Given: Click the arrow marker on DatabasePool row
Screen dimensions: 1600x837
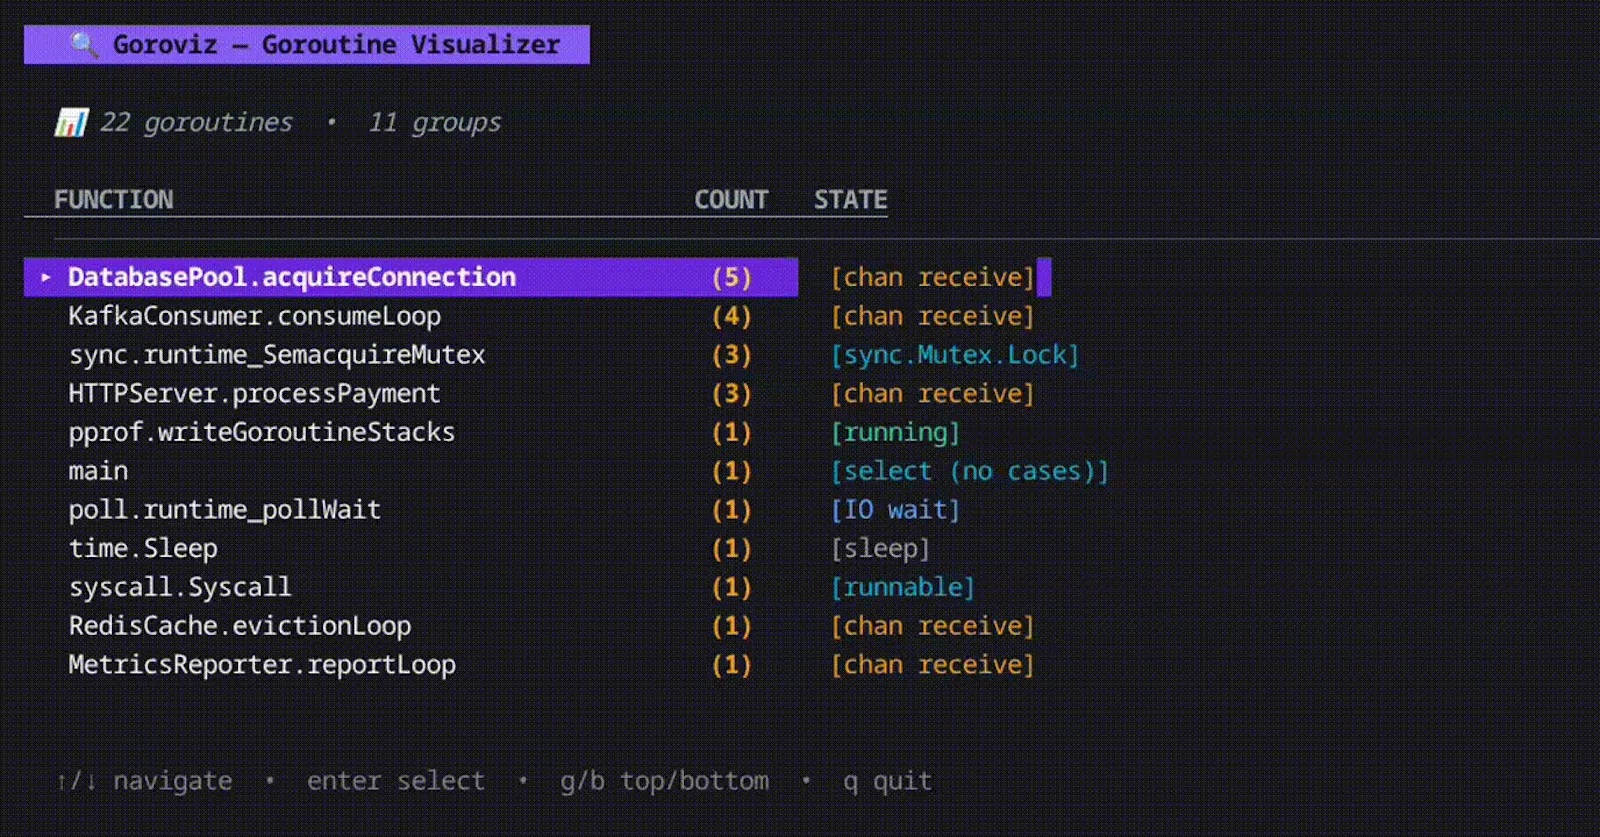Looking at the screenshot, I should [46, 277].
